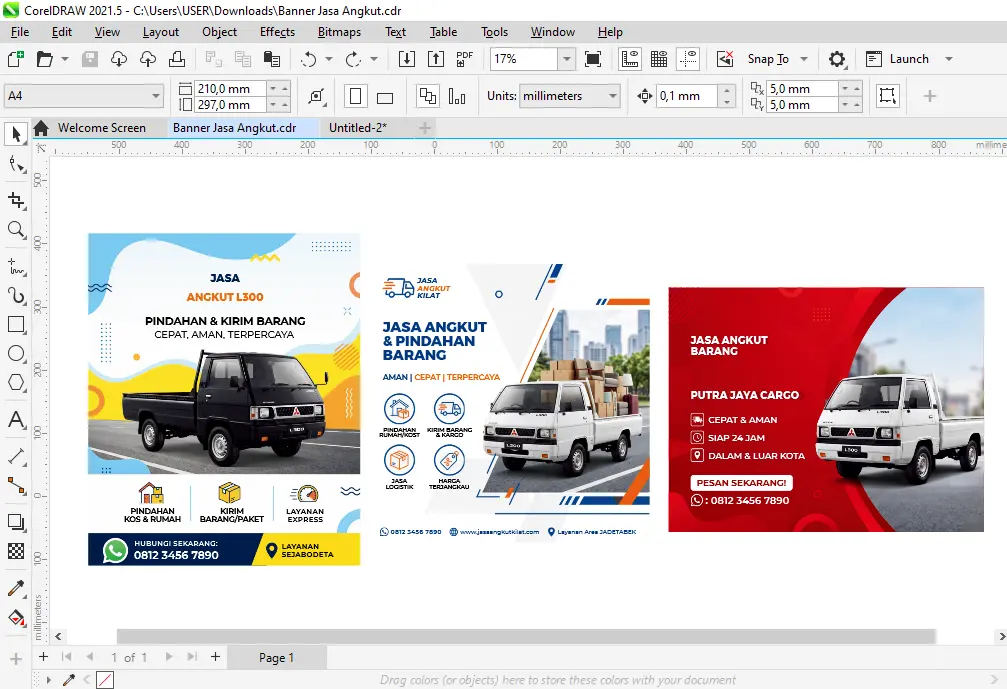Toggle show grid
The width and height of the screenshot is (1007, 689).
point(659,59)
